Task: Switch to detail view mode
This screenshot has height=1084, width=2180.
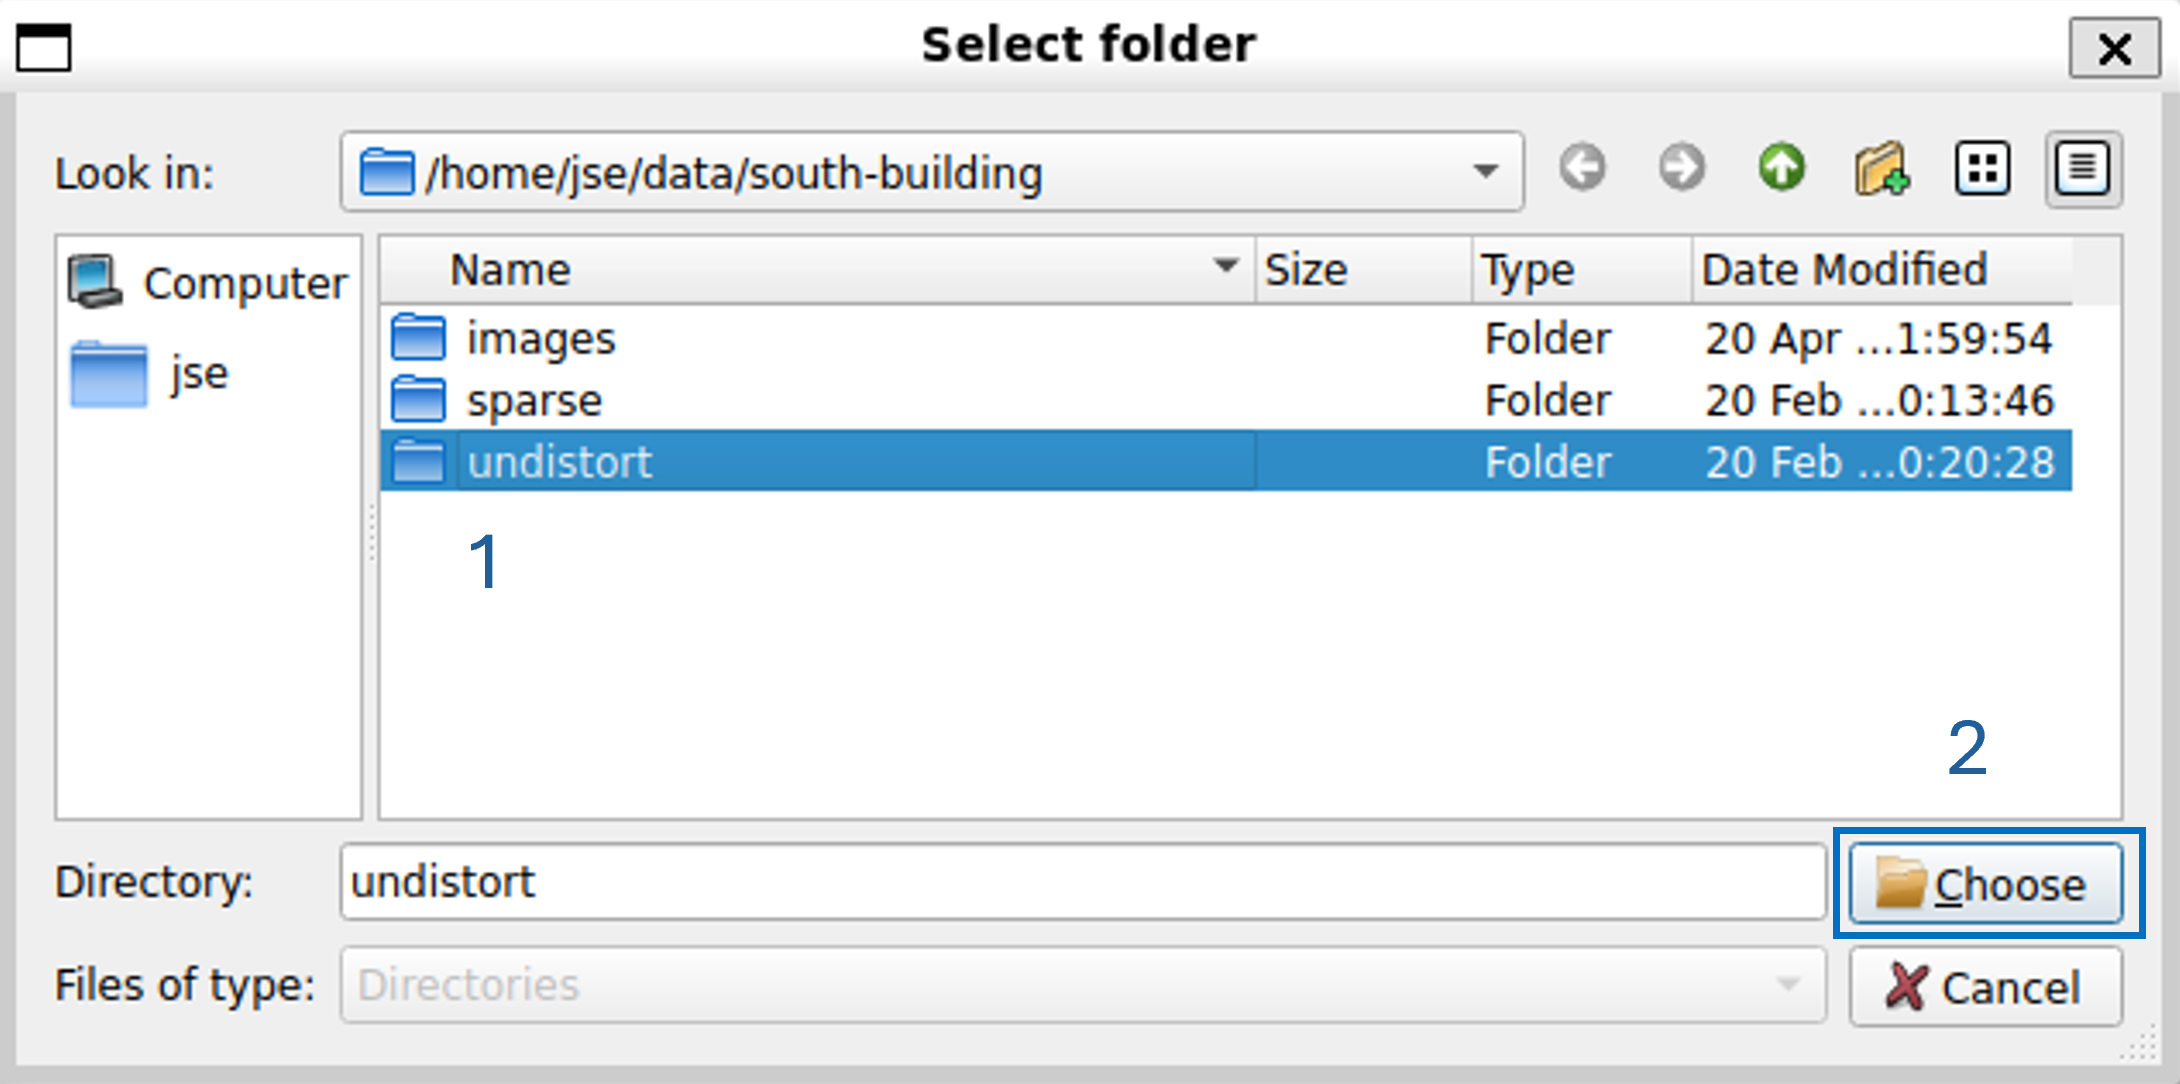Action: click(x=2083, y=169)
